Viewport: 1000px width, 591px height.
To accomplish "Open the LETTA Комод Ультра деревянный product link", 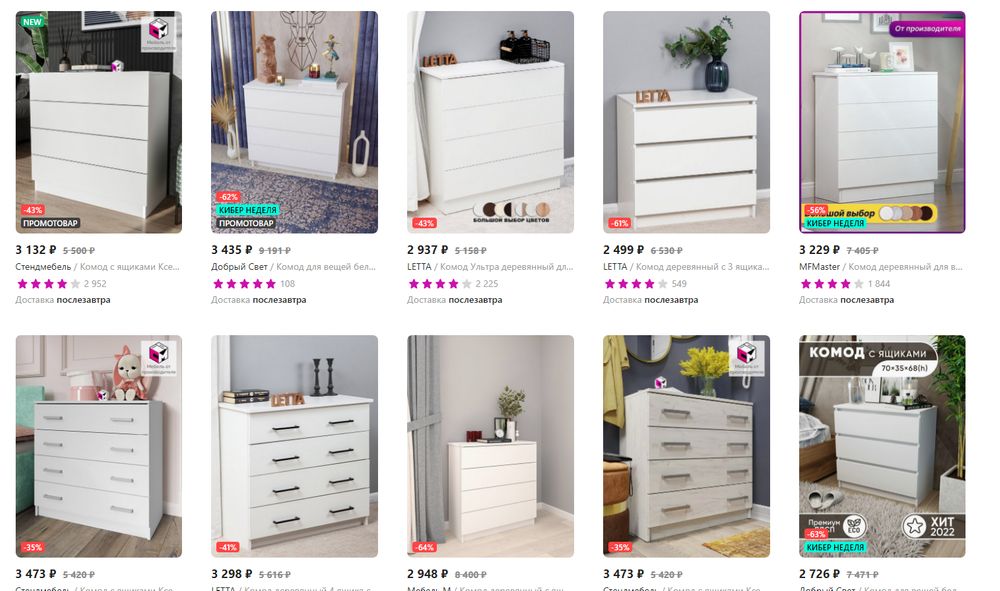I will (490, 266).
